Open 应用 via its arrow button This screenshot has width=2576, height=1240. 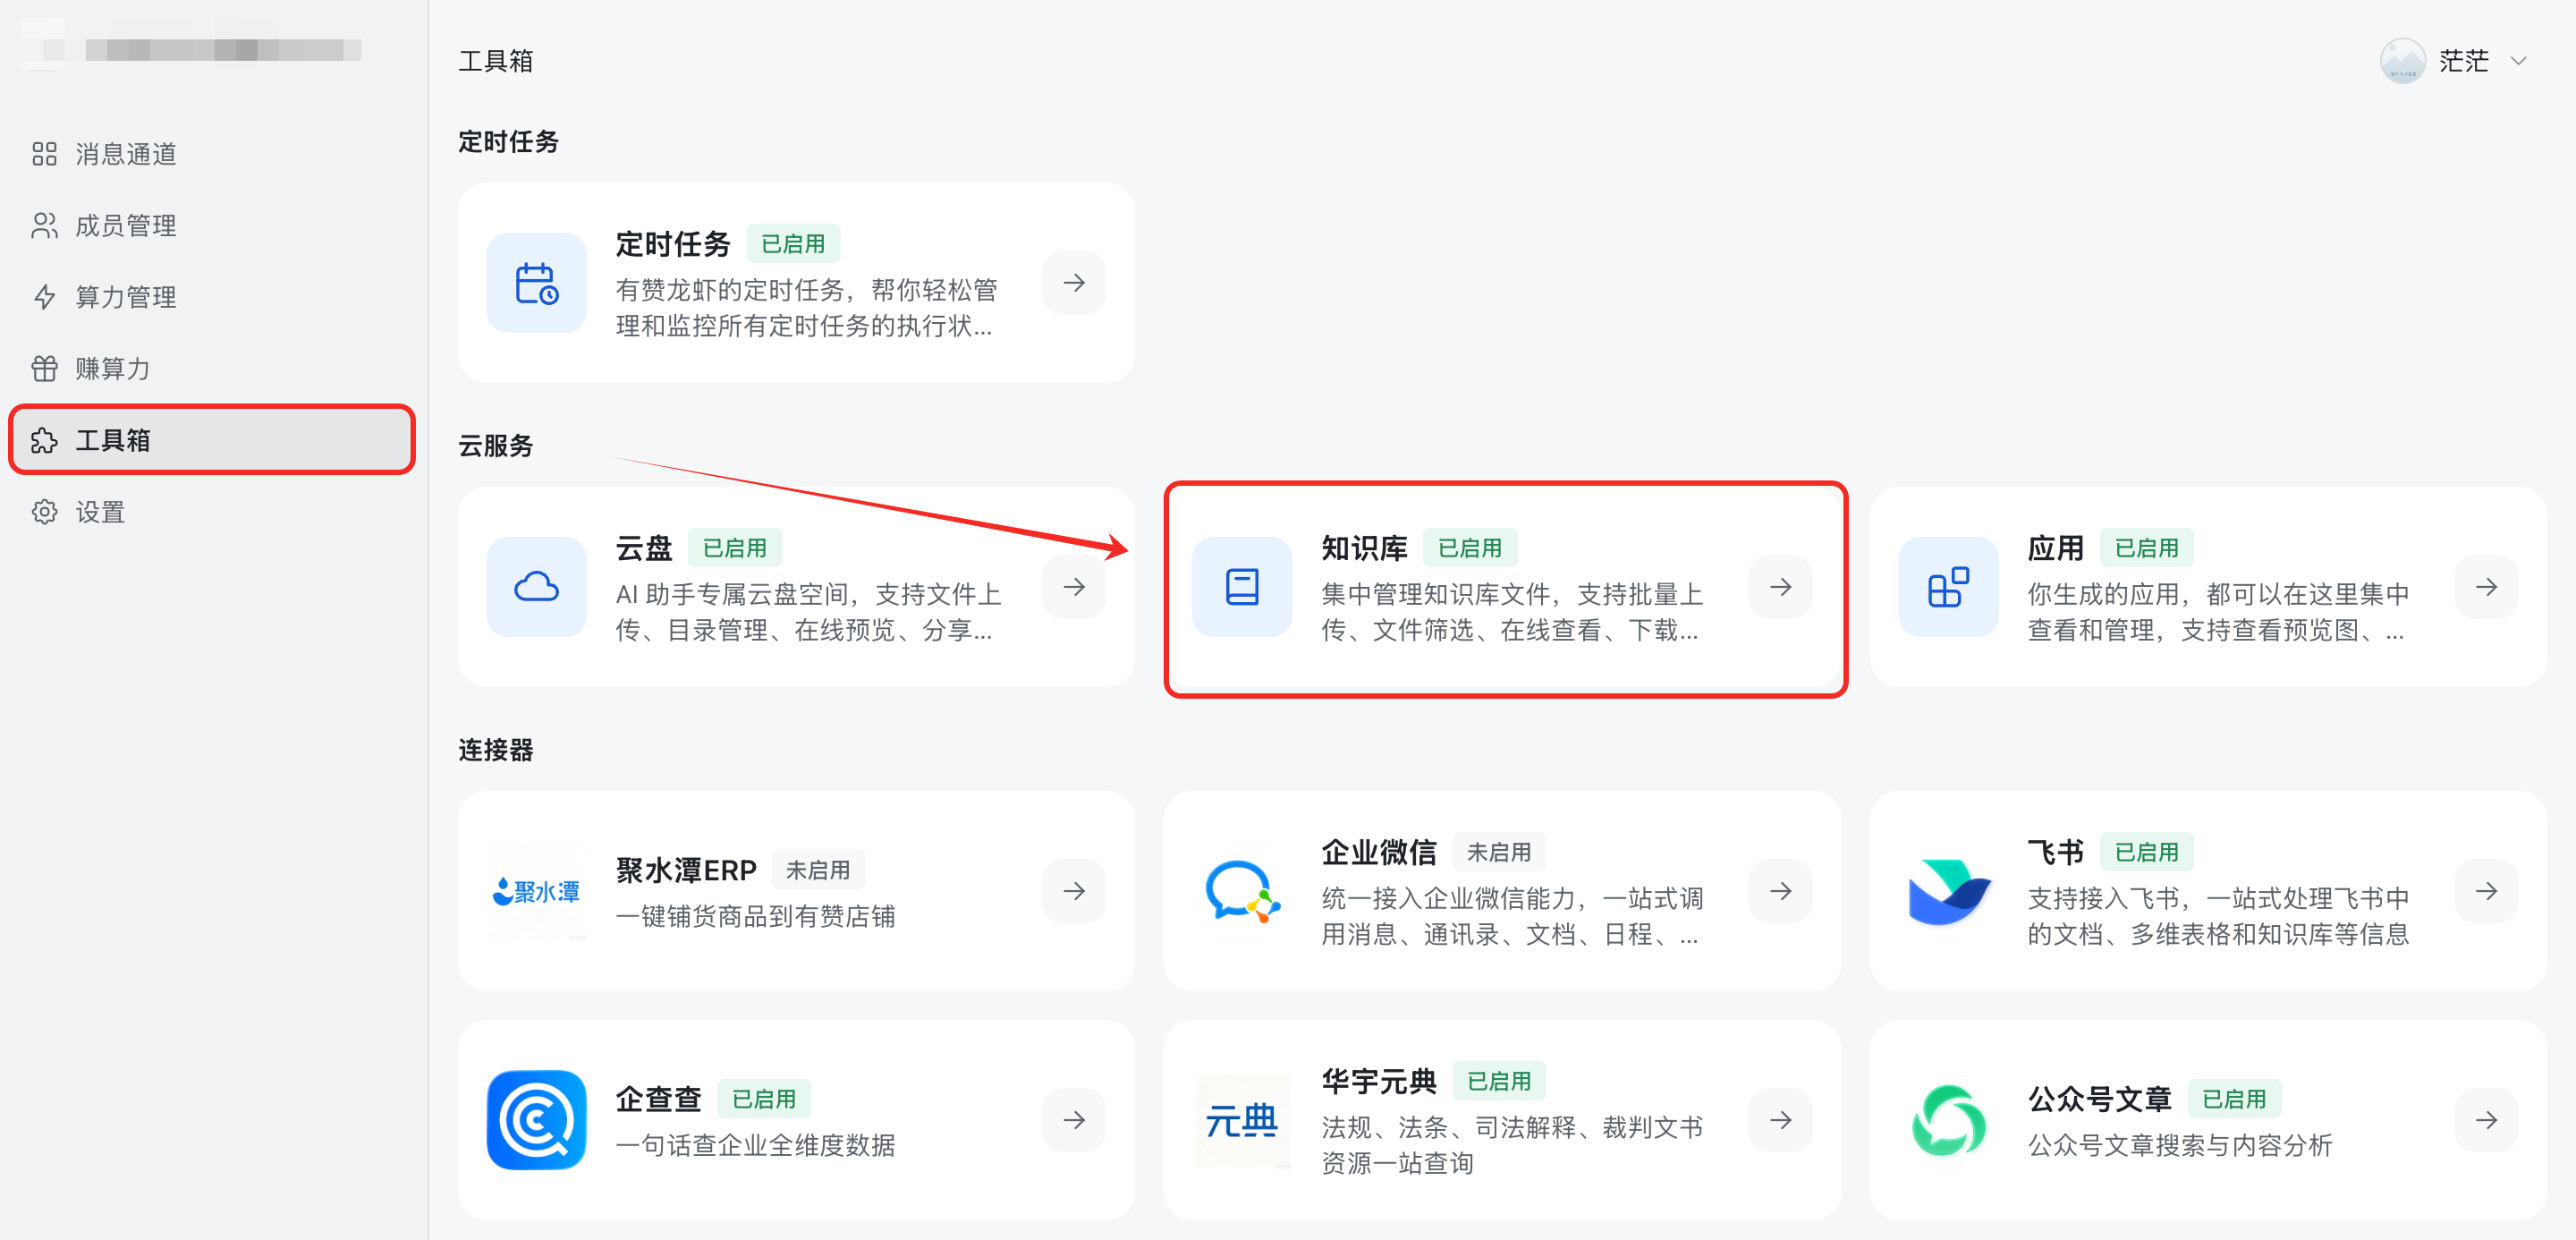click(x=2486, y=587)
